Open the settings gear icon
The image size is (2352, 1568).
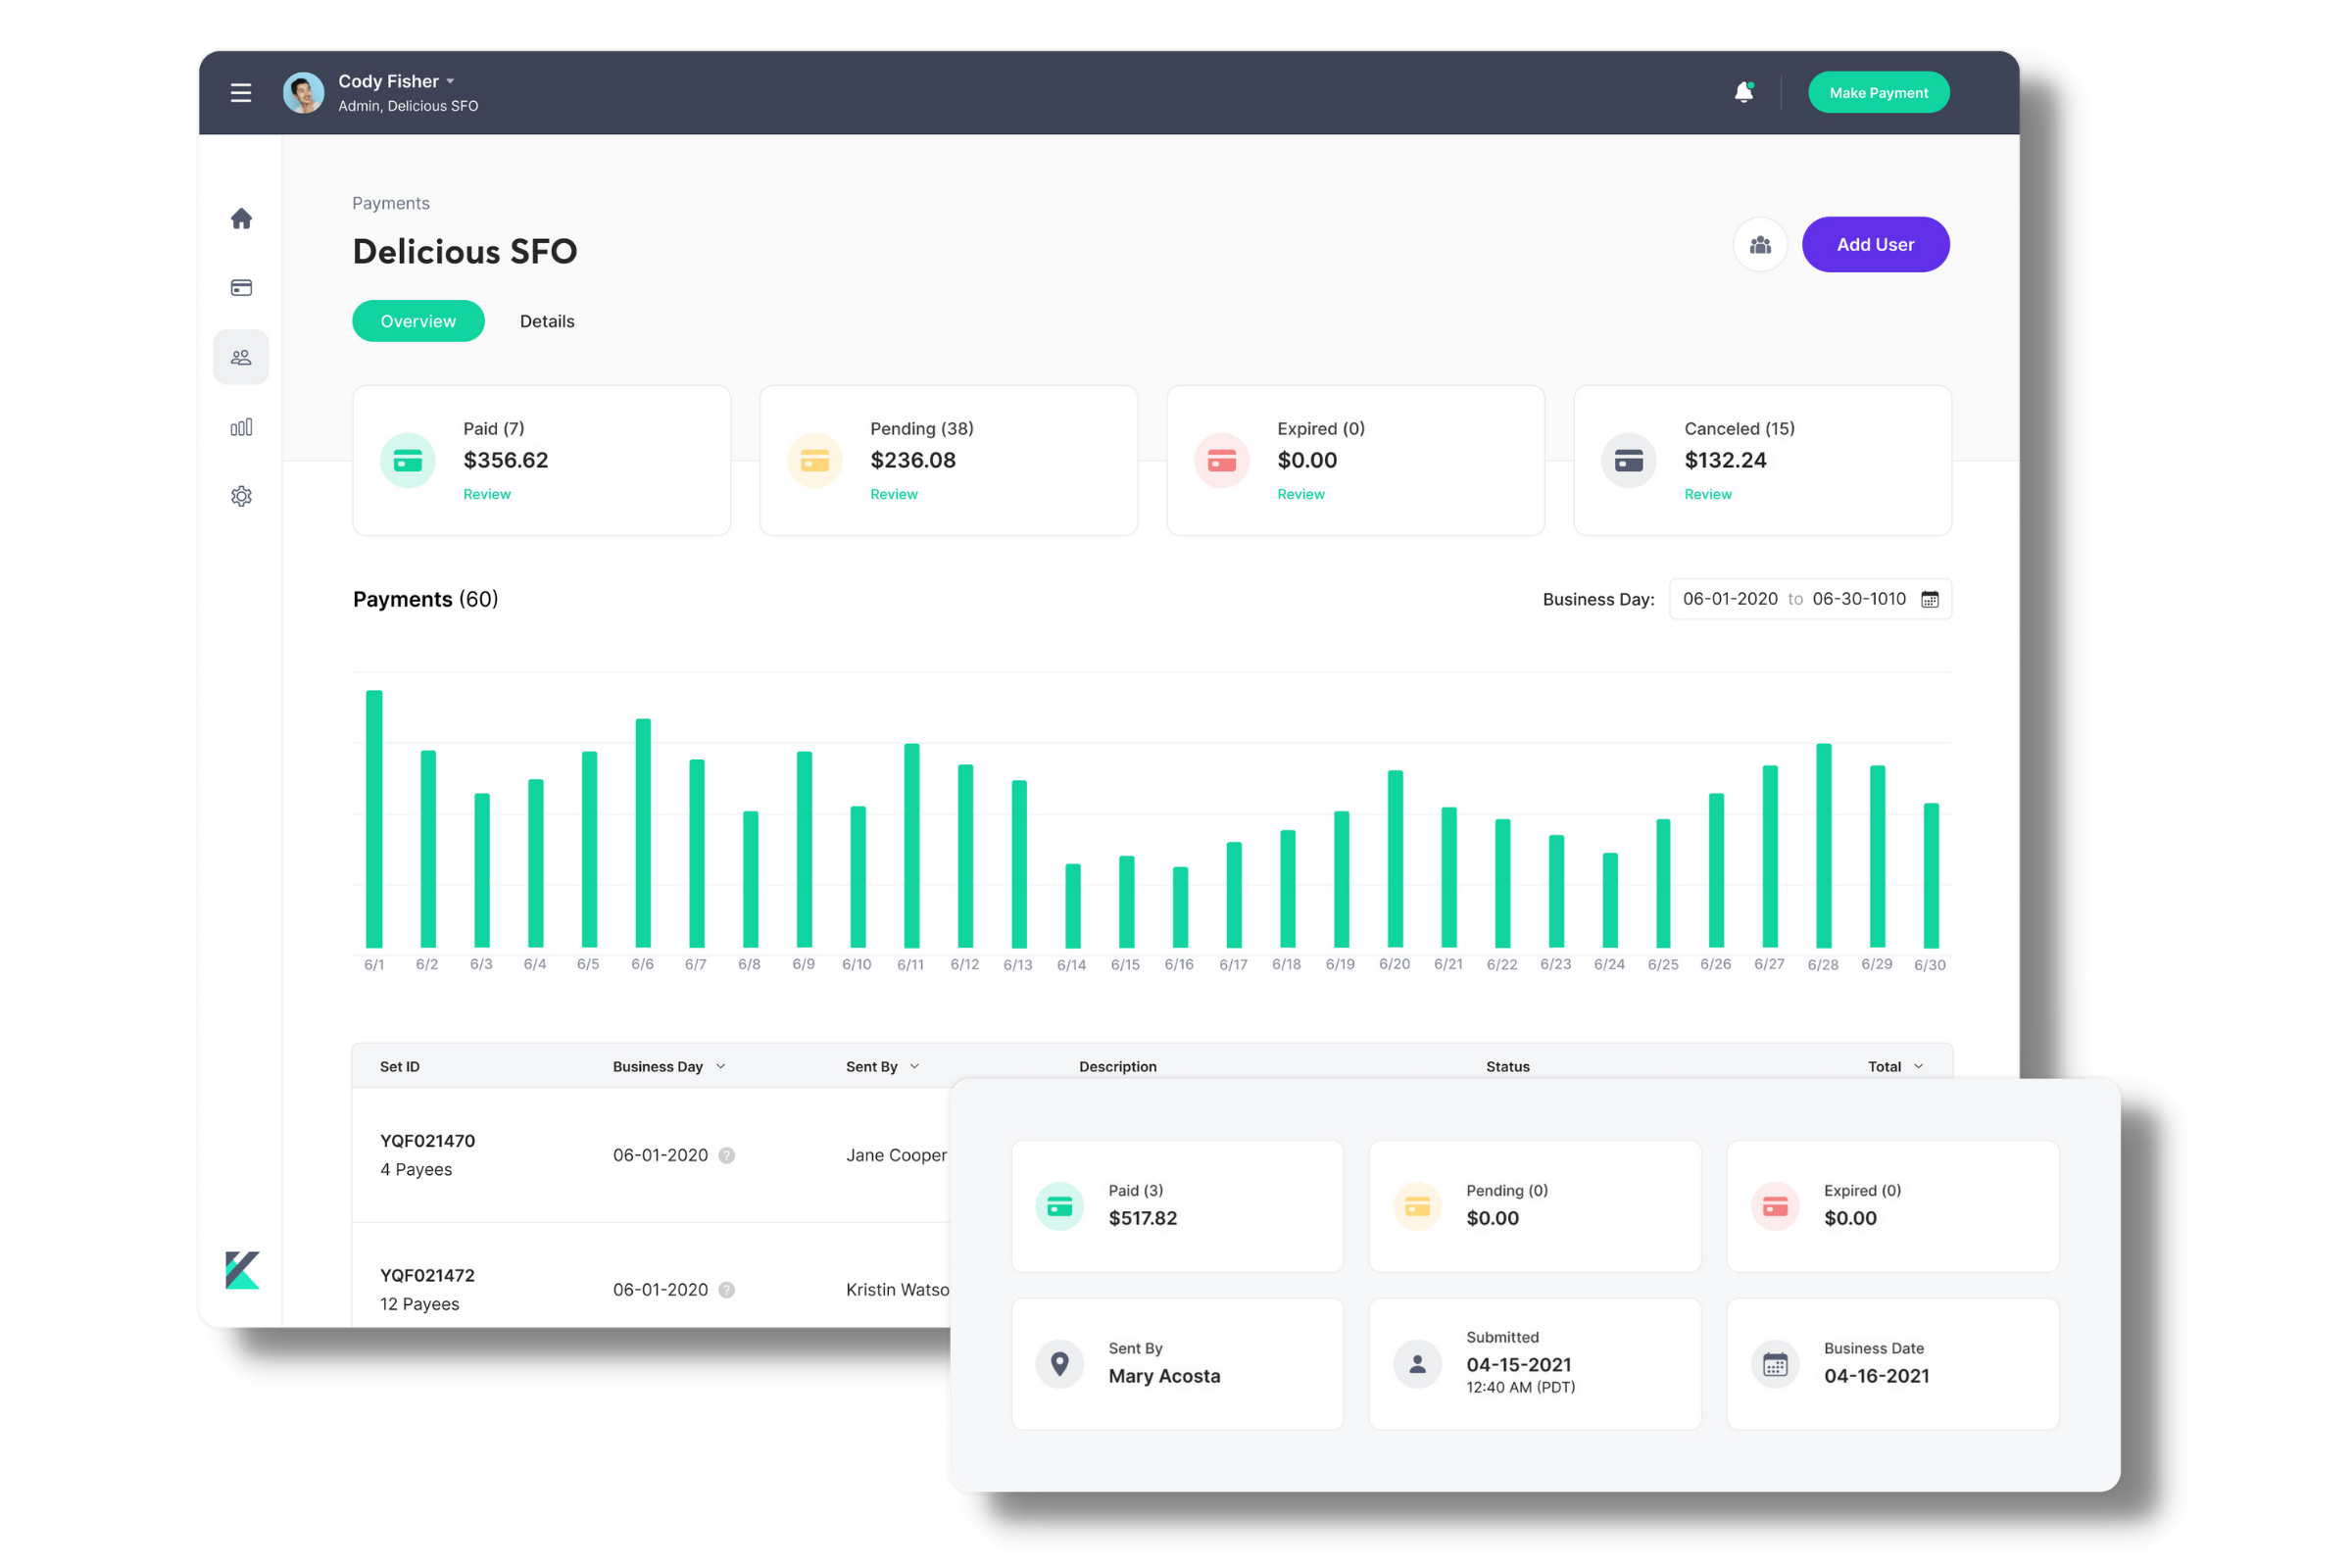241,496
